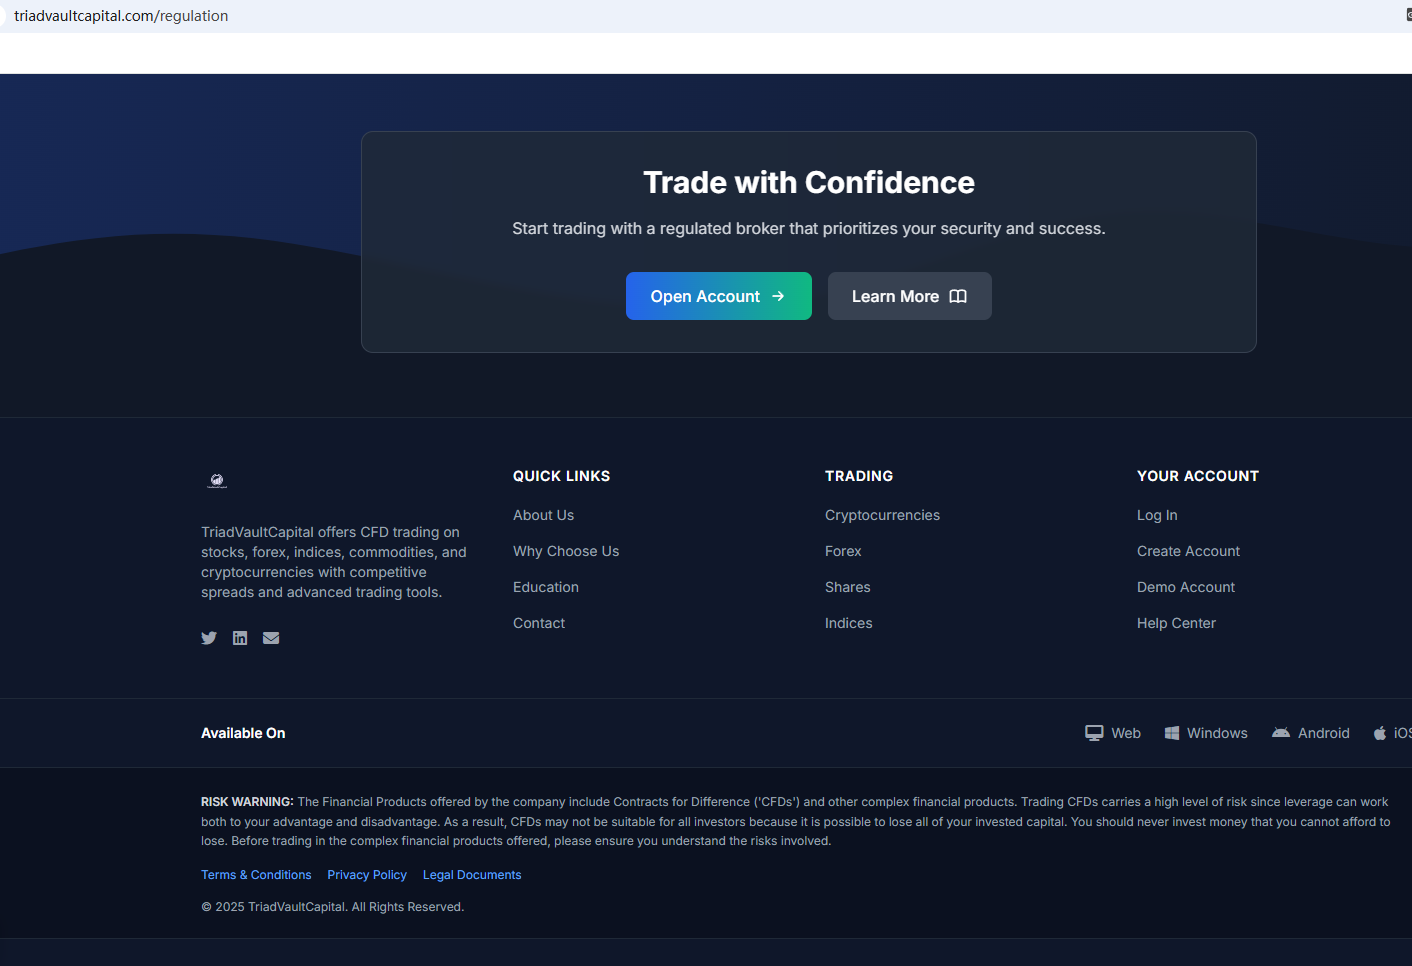
Task: Open the Cryptocurrencies trading link
Action: tap(882, 515)
